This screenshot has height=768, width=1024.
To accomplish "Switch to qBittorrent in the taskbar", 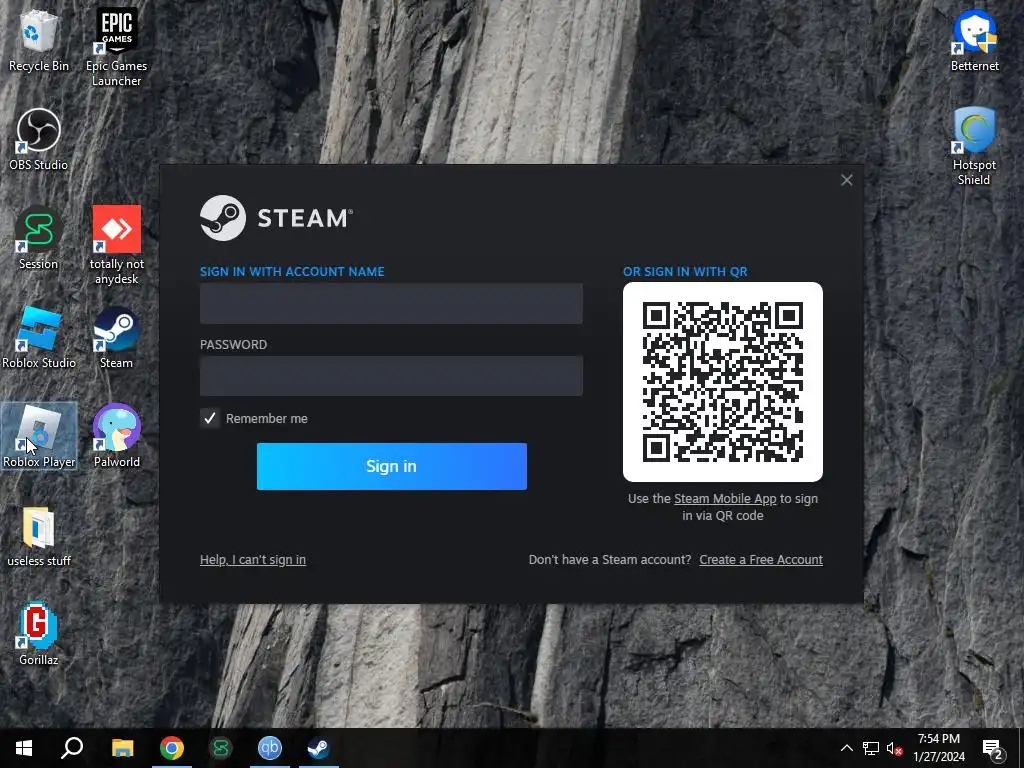I will tap(270, 748).
